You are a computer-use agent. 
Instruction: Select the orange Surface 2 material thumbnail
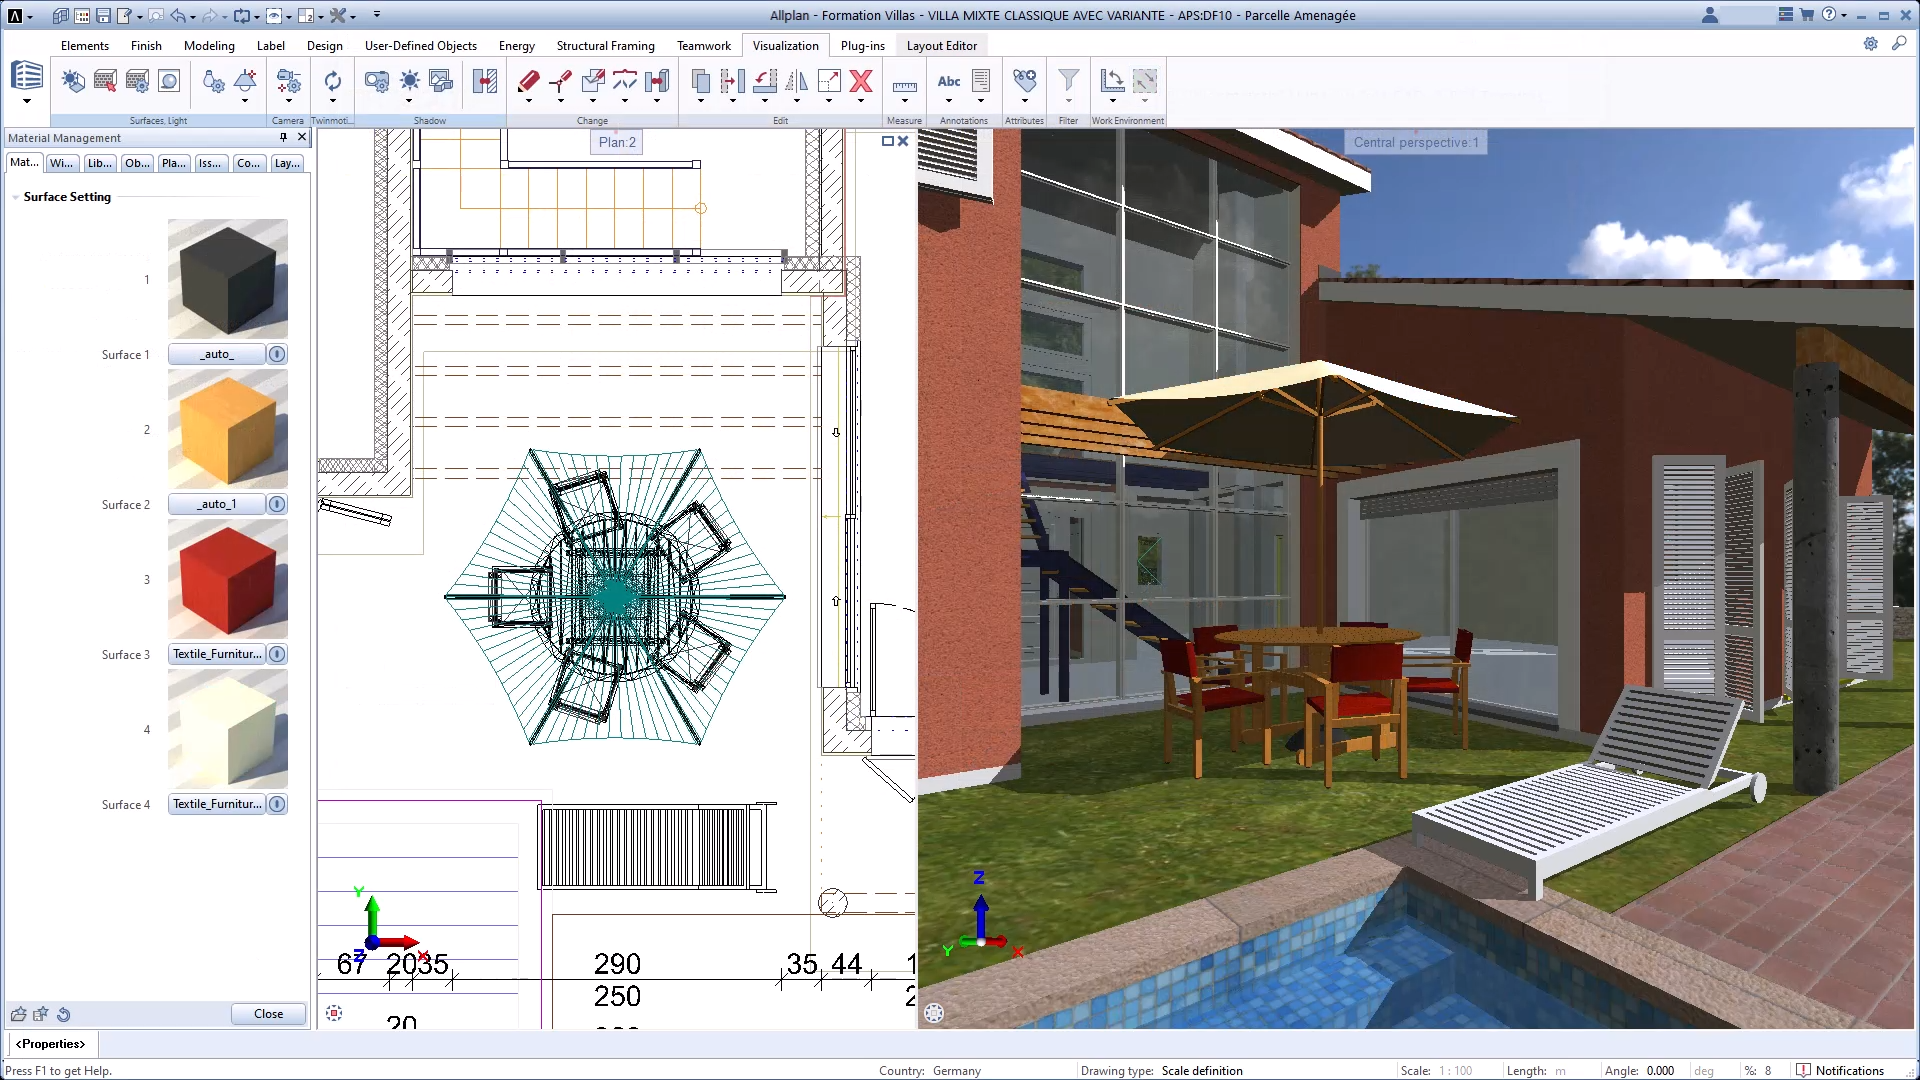click(x=227, y=430)
